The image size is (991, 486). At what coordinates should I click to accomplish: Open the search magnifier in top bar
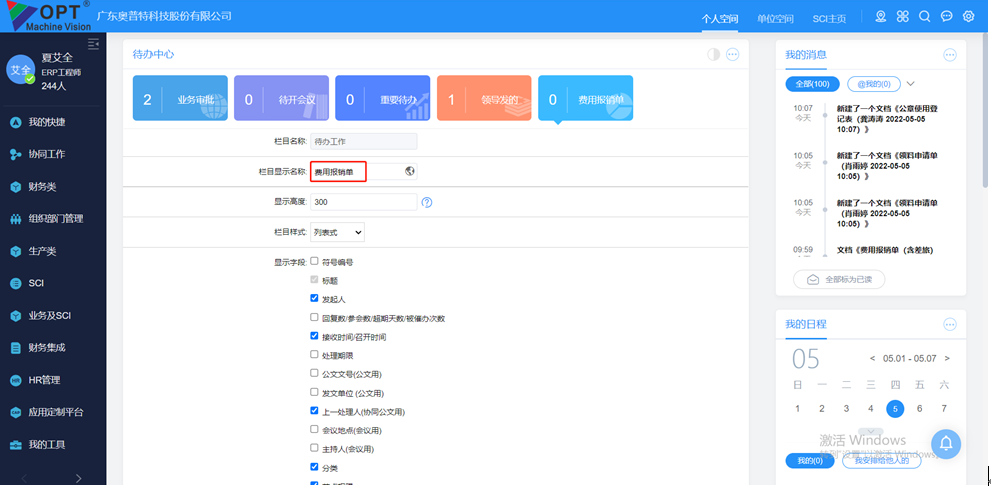(925, 17)
